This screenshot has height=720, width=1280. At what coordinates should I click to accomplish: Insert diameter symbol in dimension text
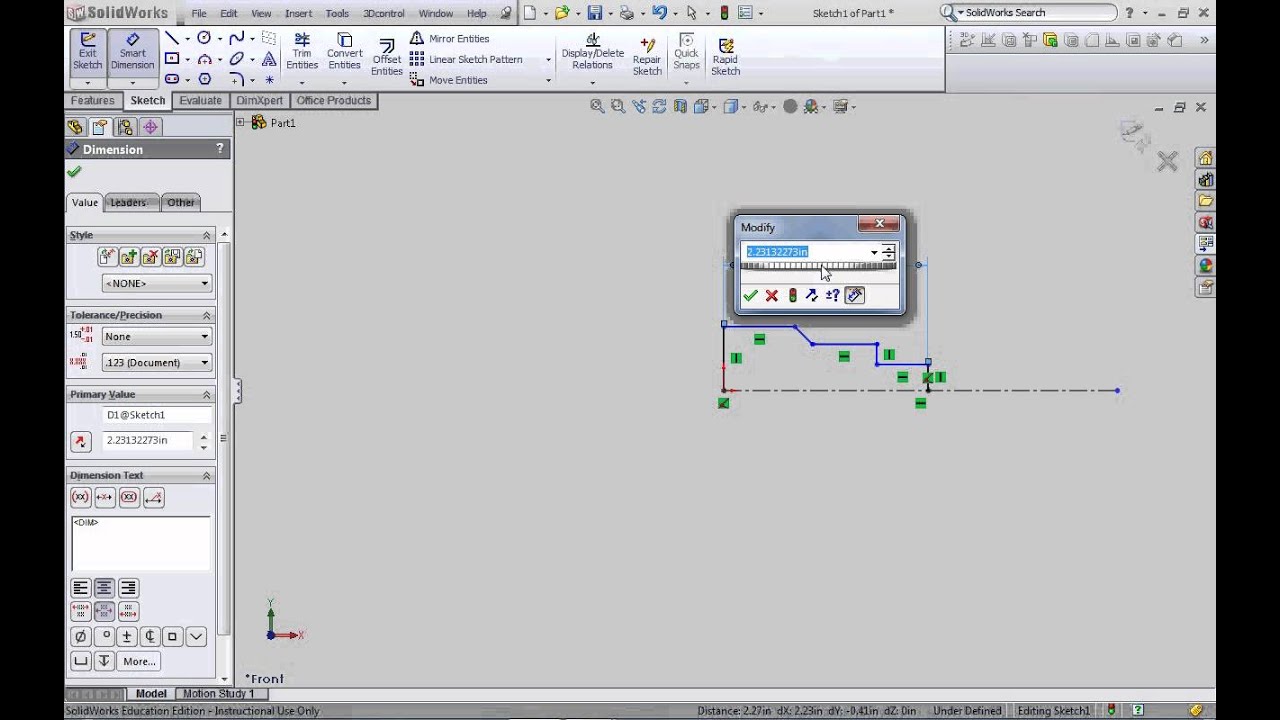coord(81,636)
